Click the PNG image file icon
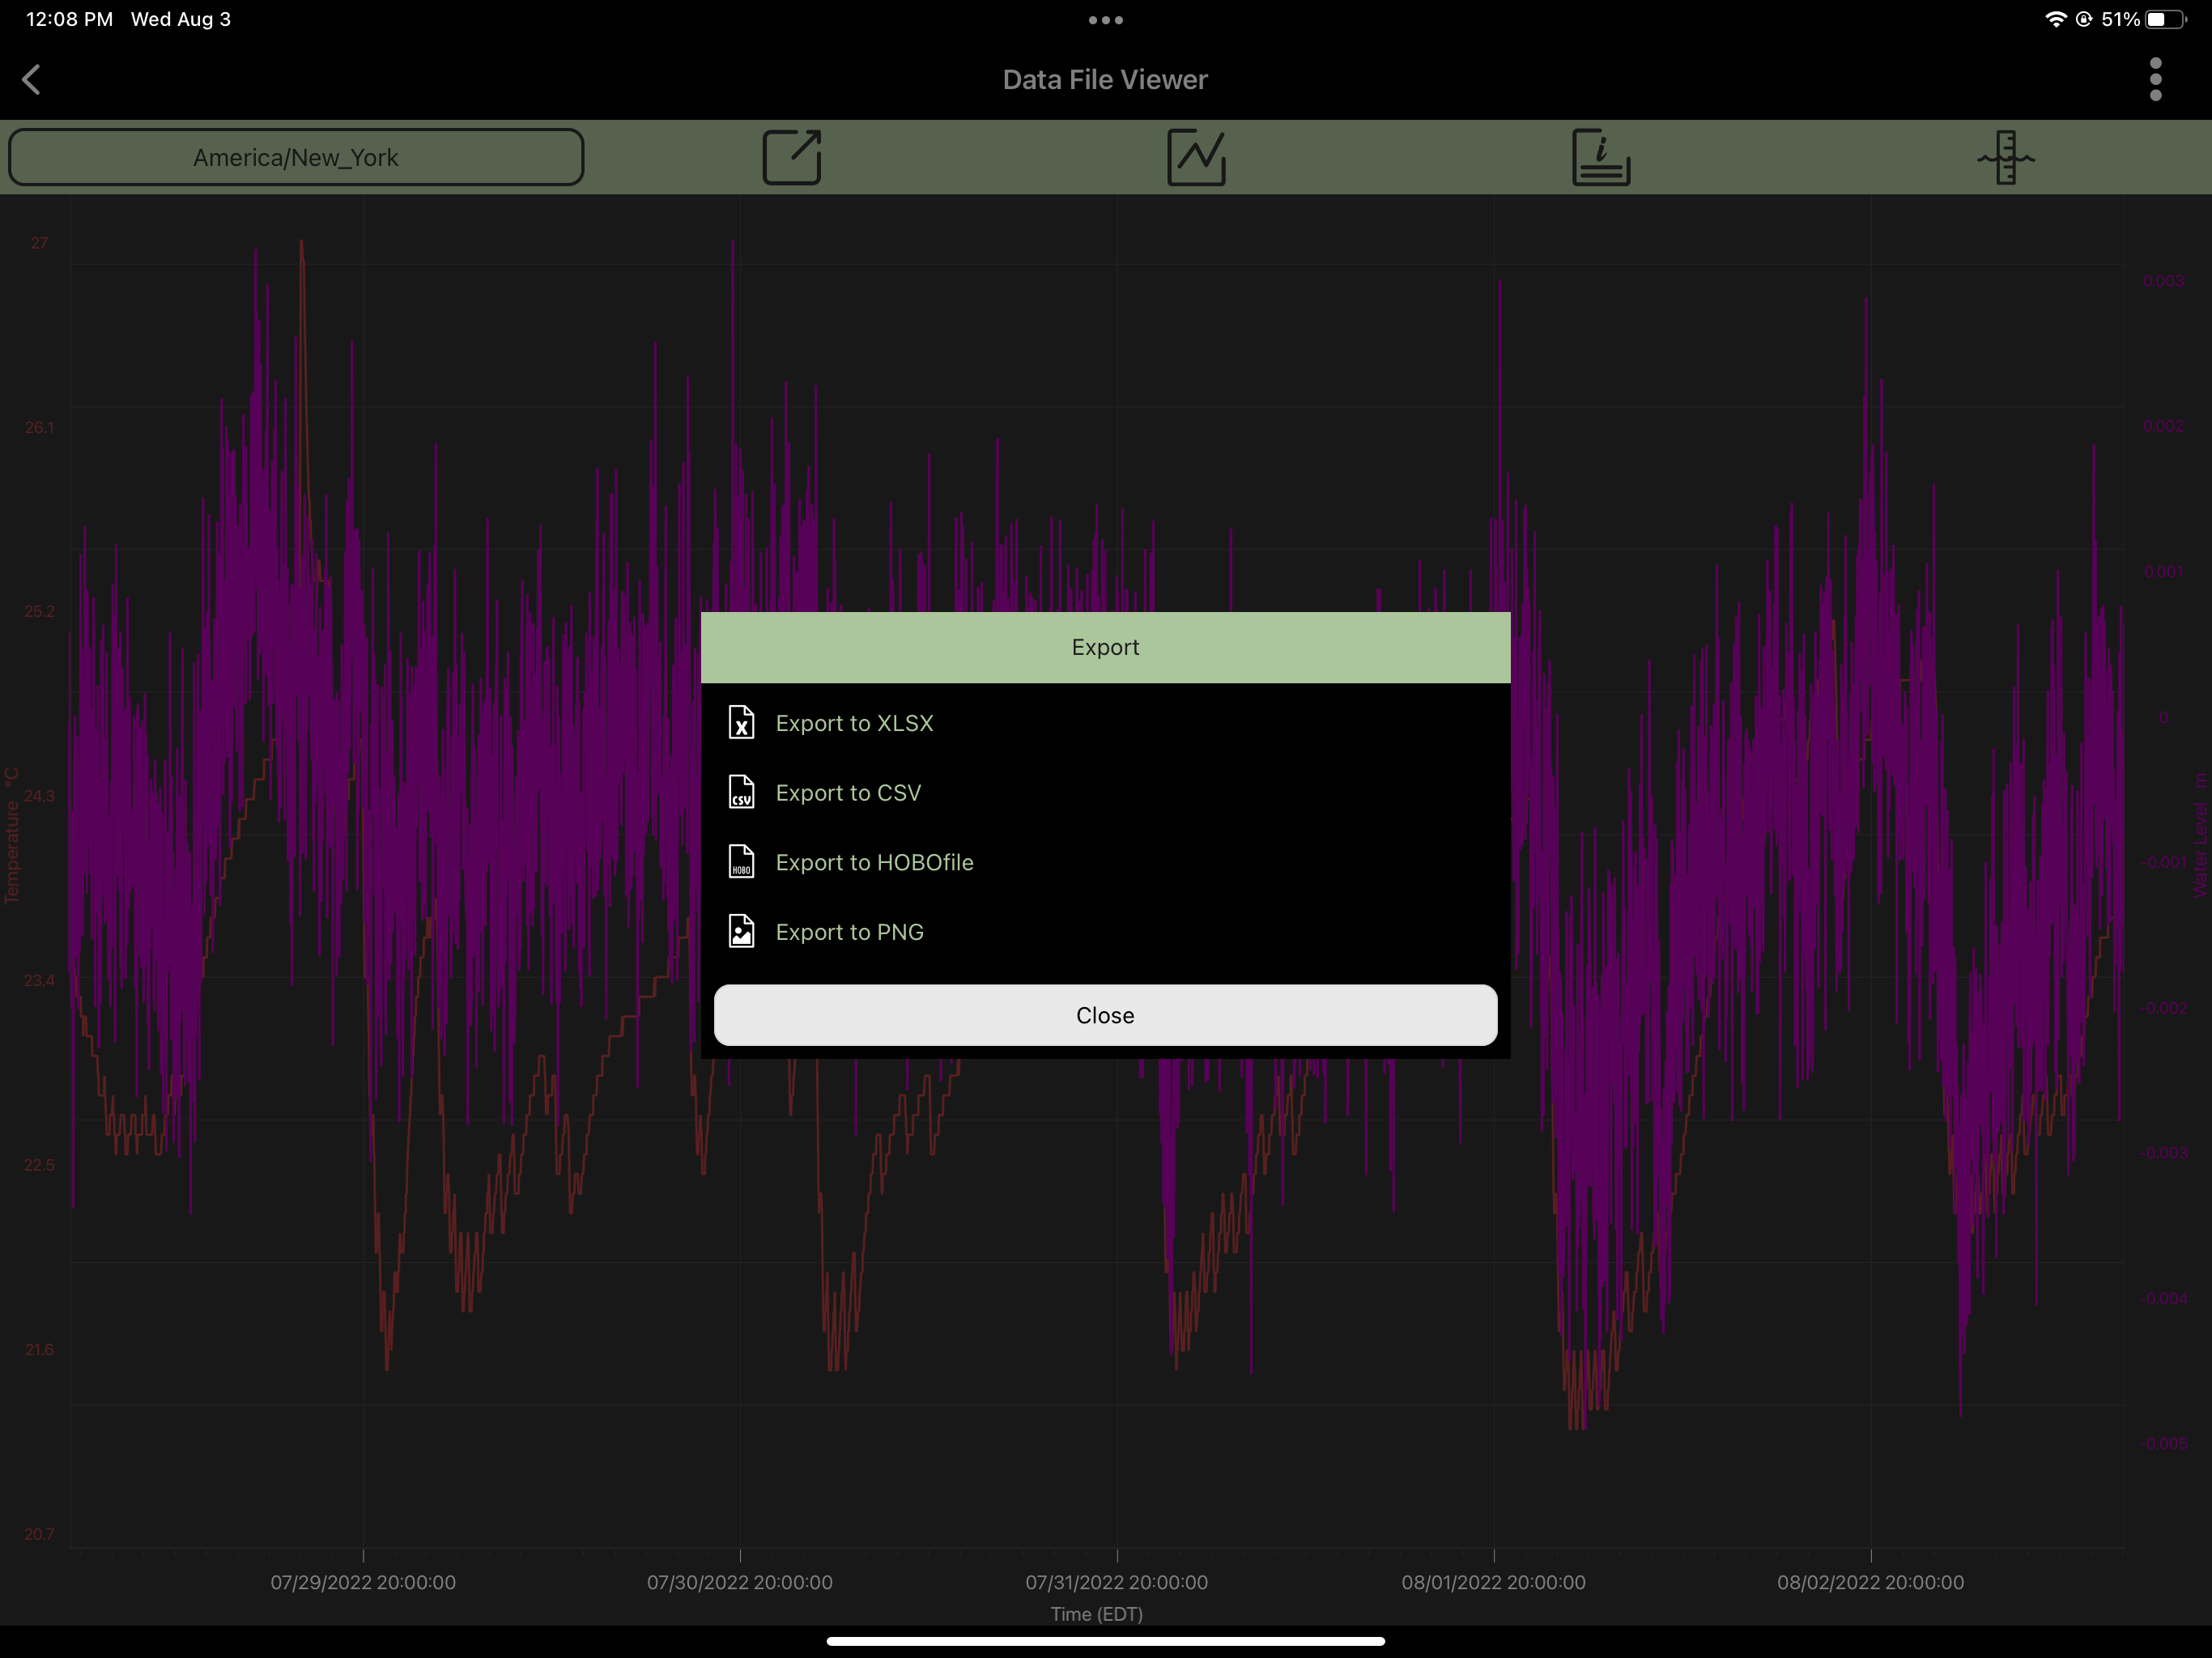This screenshot has width=2212, height=1658. [x=741, y=932]
